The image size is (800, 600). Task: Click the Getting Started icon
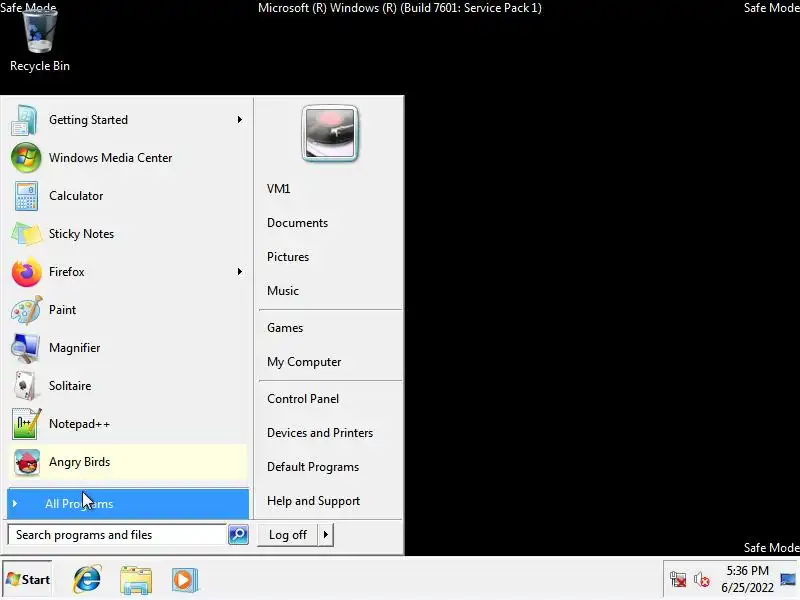(25, 120)
